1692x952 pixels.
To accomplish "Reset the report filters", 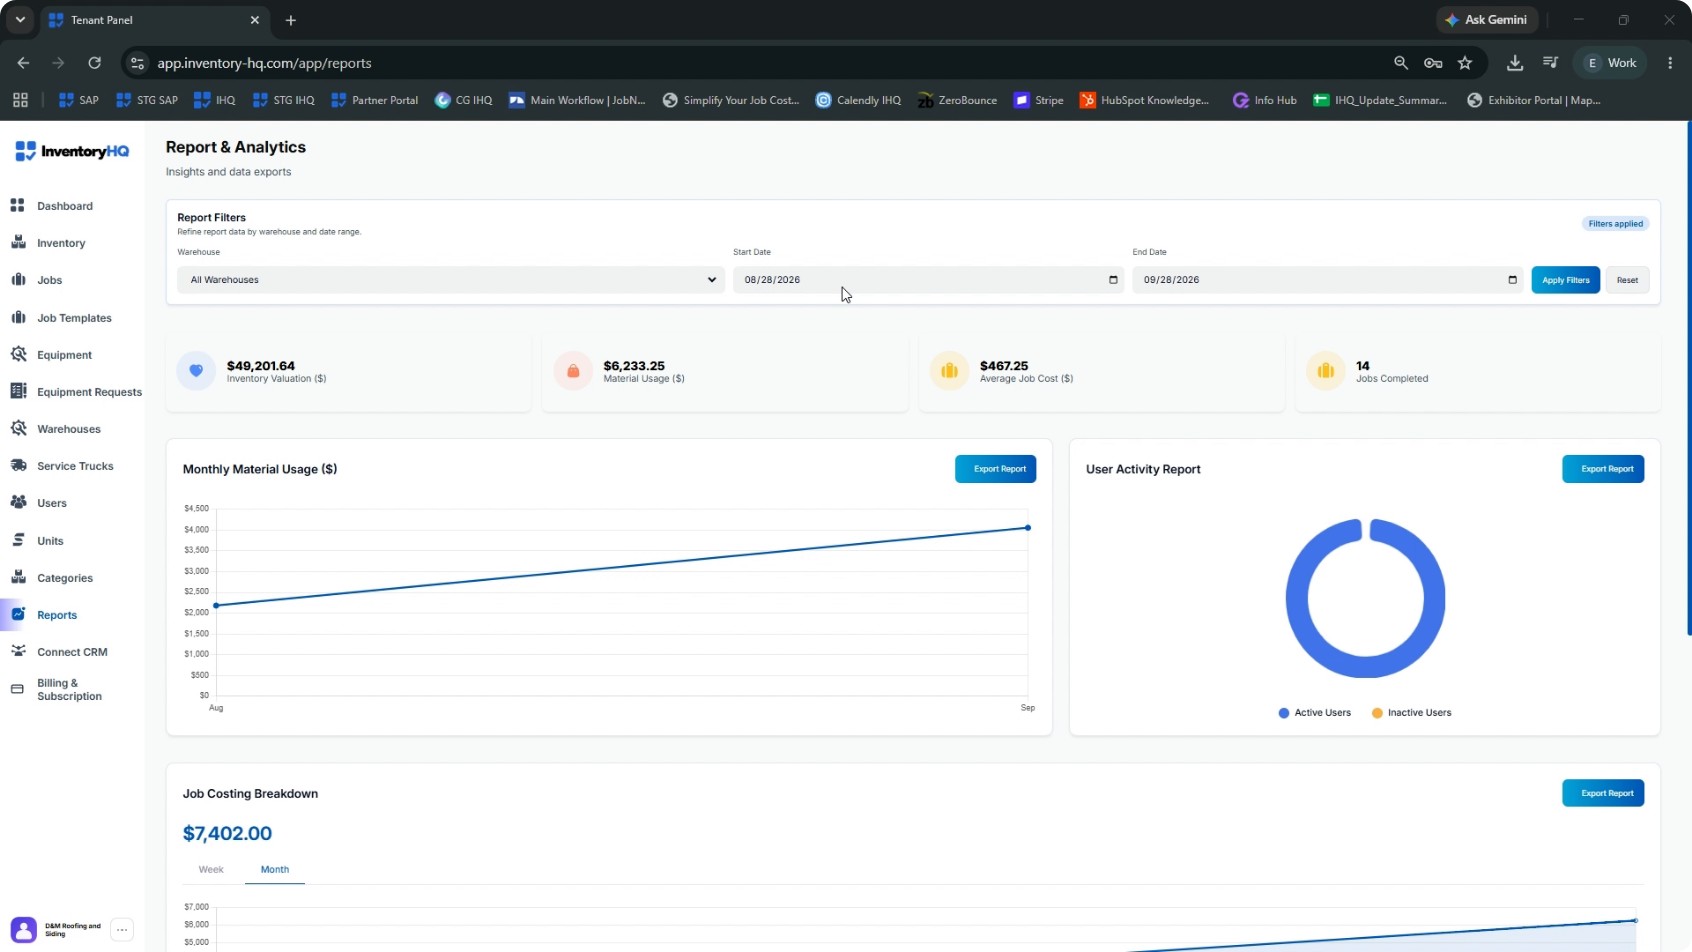I will click(1627, 280).
